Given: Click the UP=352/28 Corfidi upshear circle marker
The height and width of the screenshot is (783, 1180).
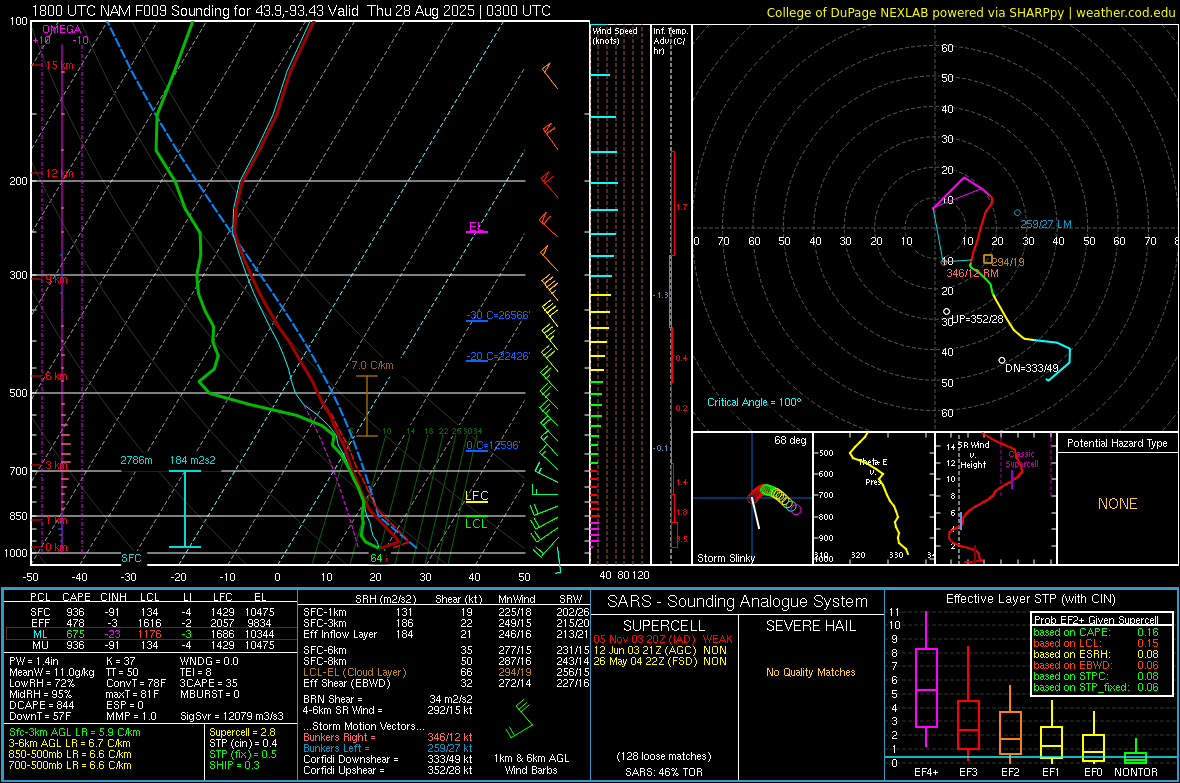Looking at the screenshot, I should [x=947, y=312].
